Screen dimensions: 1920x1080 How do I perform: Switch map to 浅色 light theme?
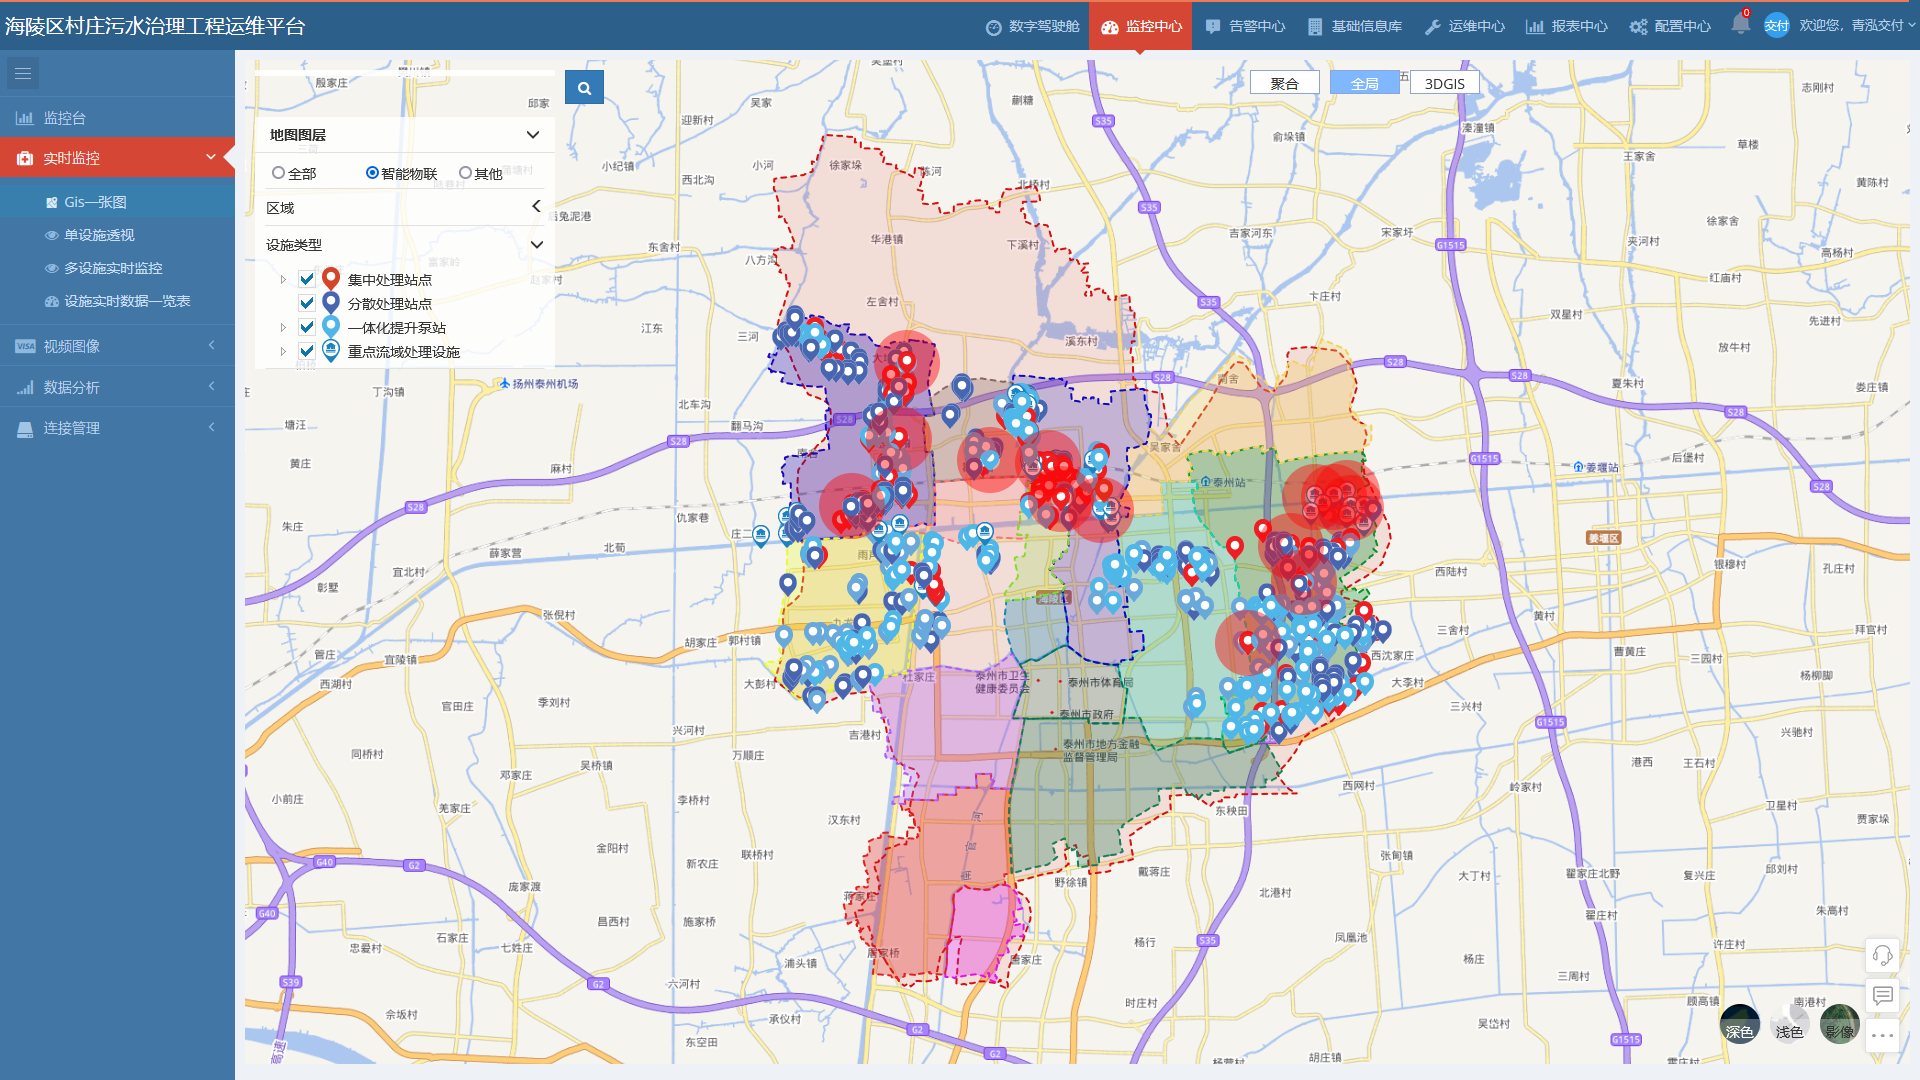point(1789,1023)
